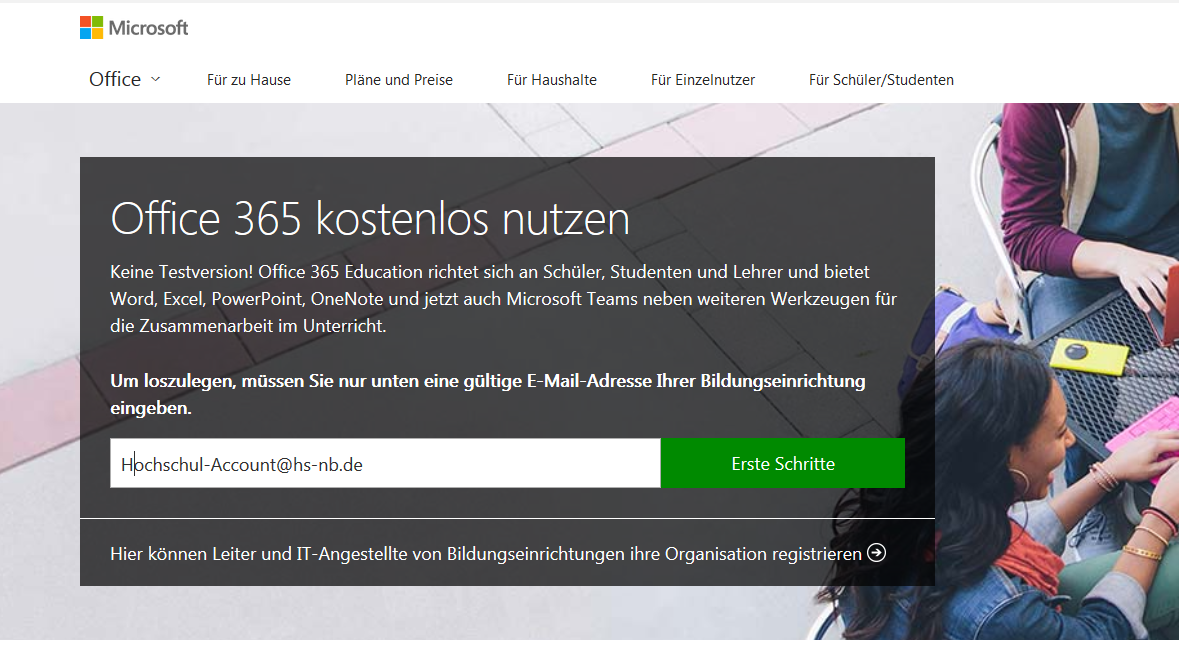Focus the Hochschul-Account email input field
This screenshot has width=1179, height=649.
385,463
